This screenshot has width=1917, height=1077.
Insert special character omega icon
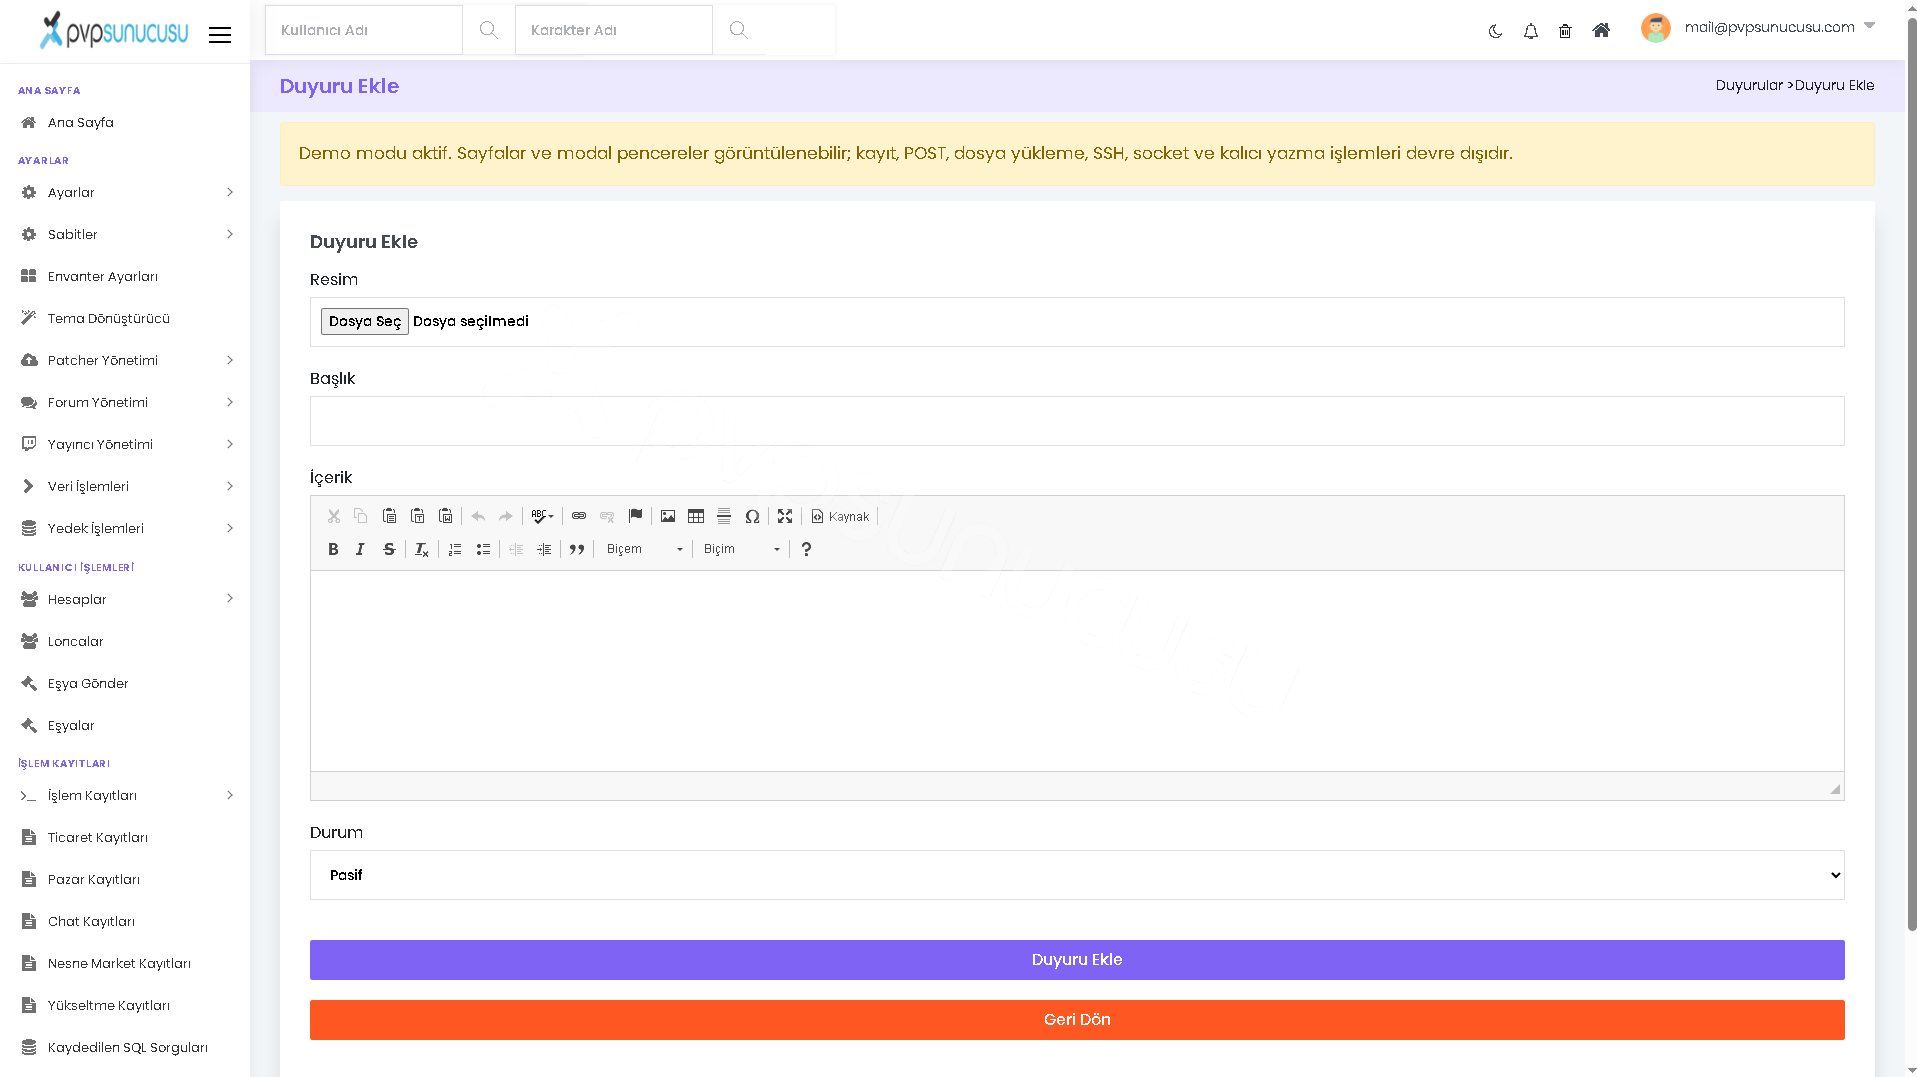752,516
